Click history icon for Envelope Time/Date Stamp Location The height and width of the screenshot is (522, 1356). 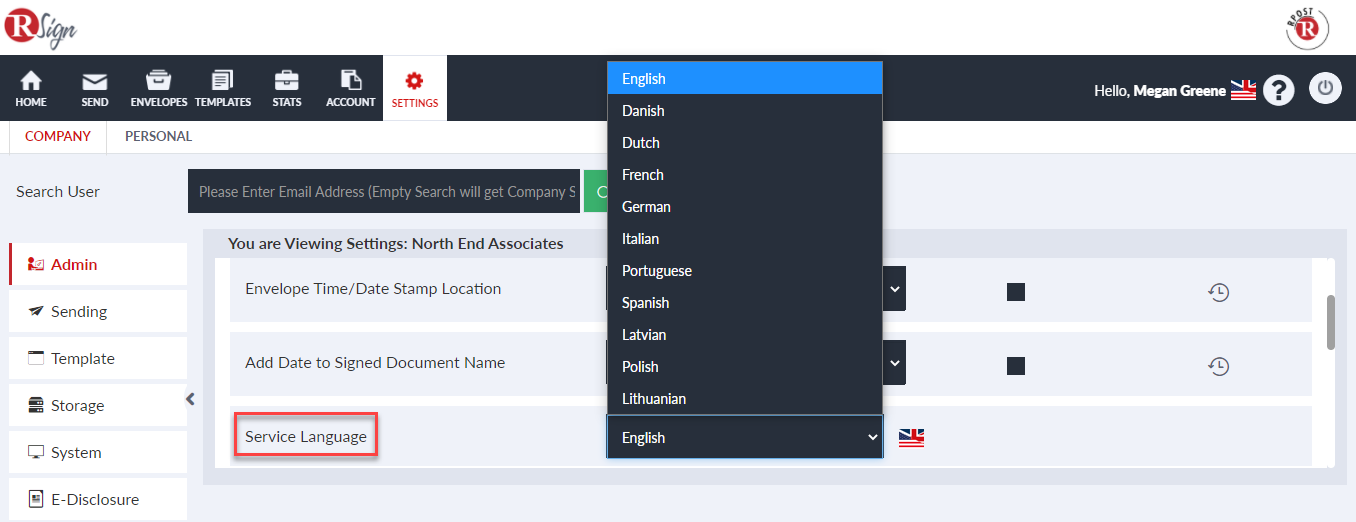coord(1218,292)
